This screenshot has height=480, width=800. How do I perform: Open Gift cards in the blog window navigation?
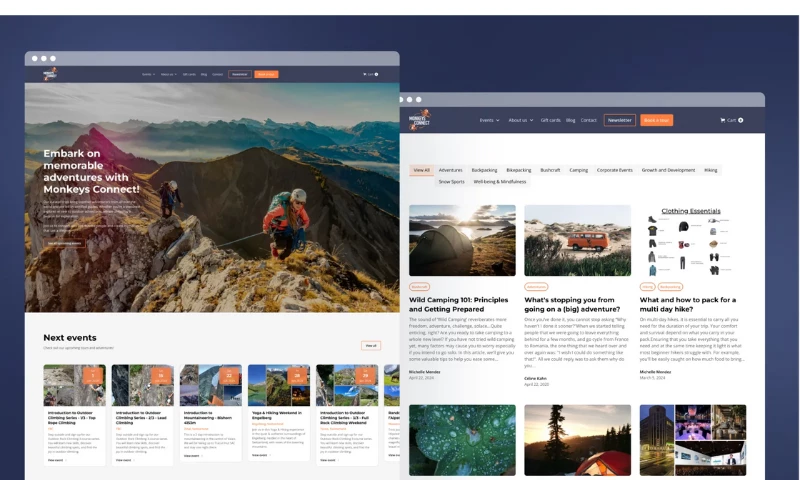[551, 120]
